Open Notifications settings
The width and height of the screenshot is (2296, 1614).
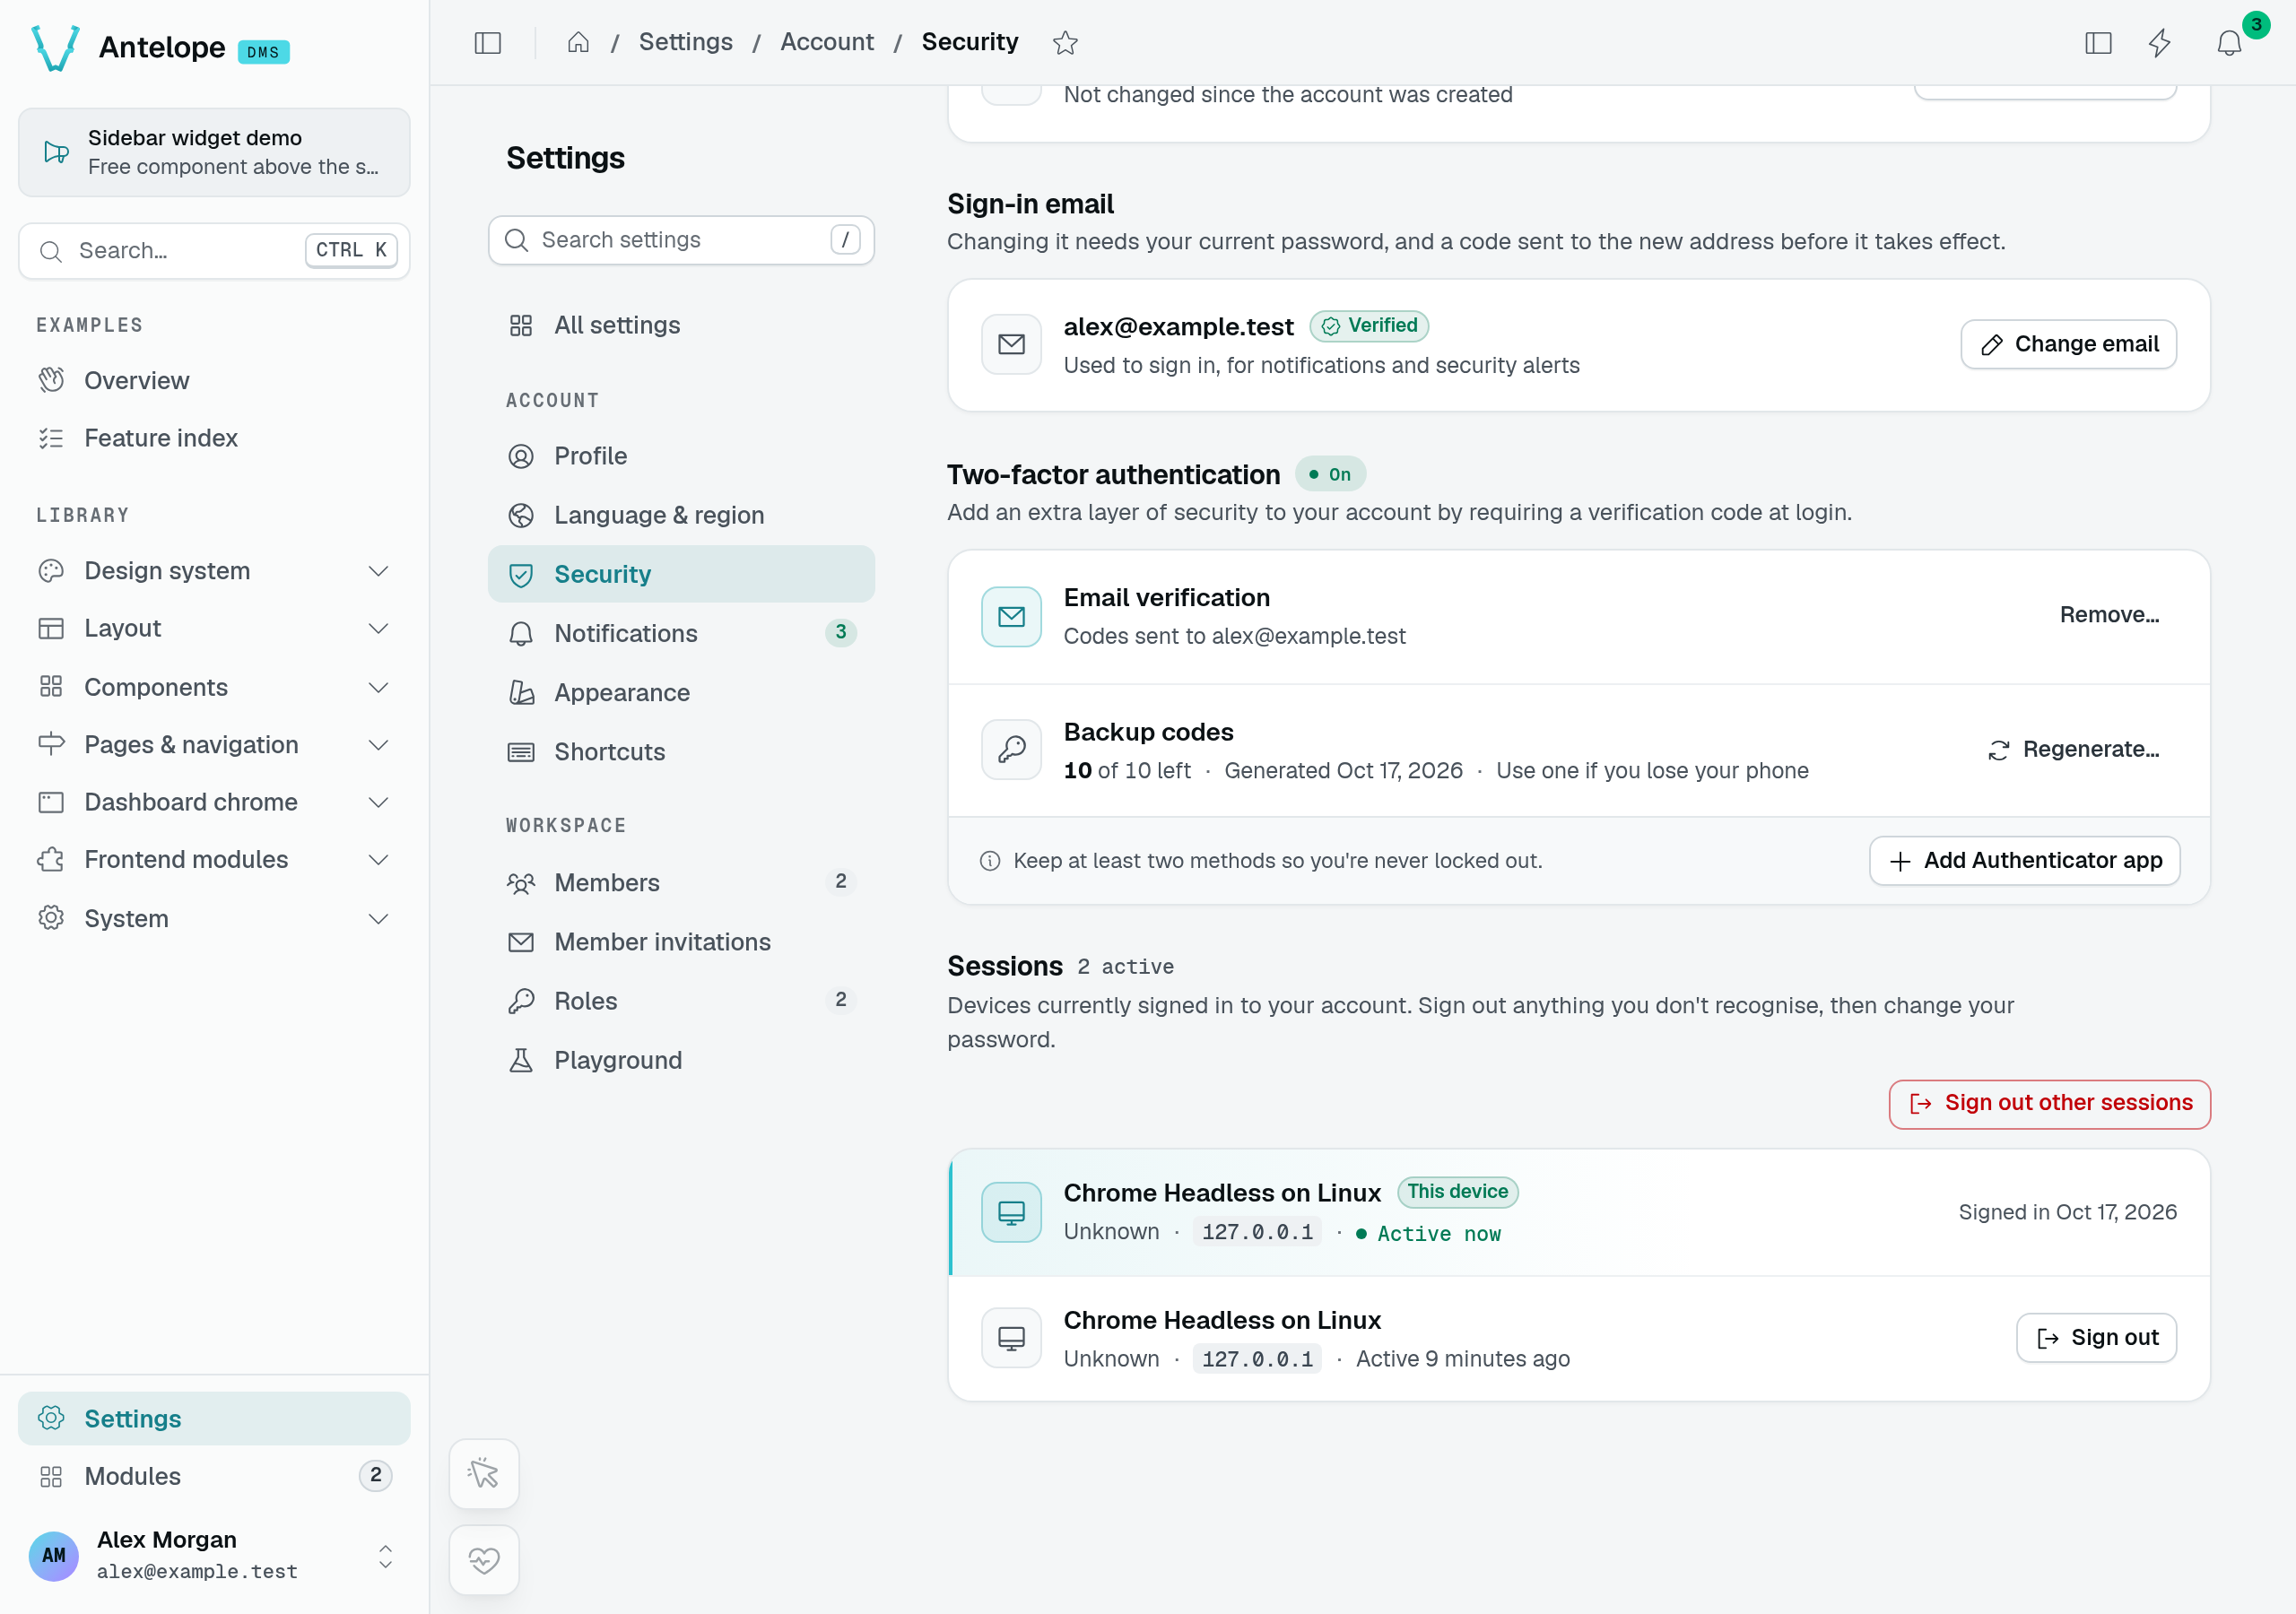[x=681, y=633]
